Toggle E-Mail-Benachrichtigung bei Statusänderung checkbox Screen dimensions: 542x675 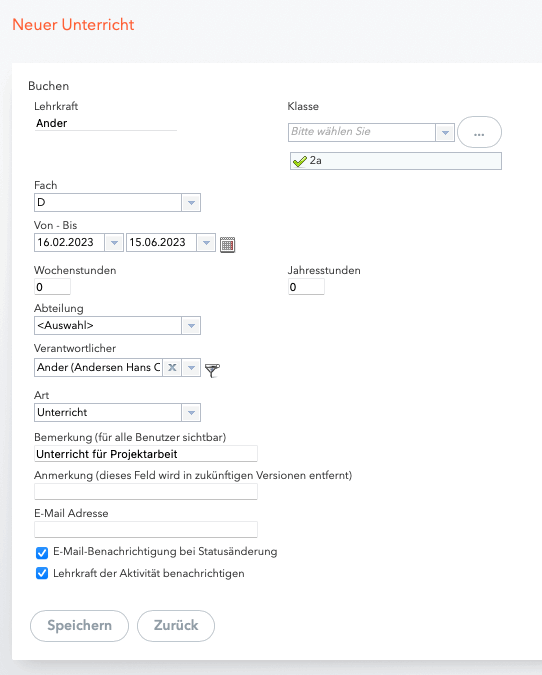click(42, 552)
